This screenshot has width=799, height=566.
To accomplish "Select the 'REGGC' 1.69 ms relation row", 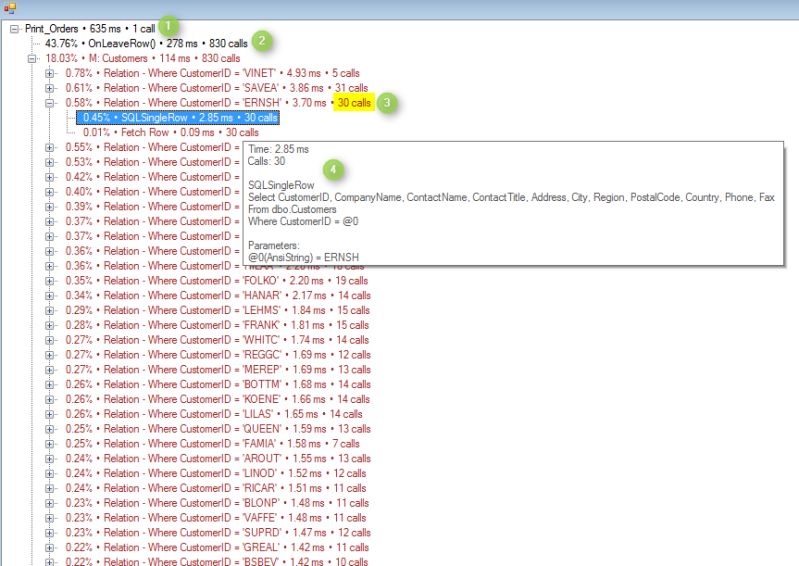I will point(218,355).
